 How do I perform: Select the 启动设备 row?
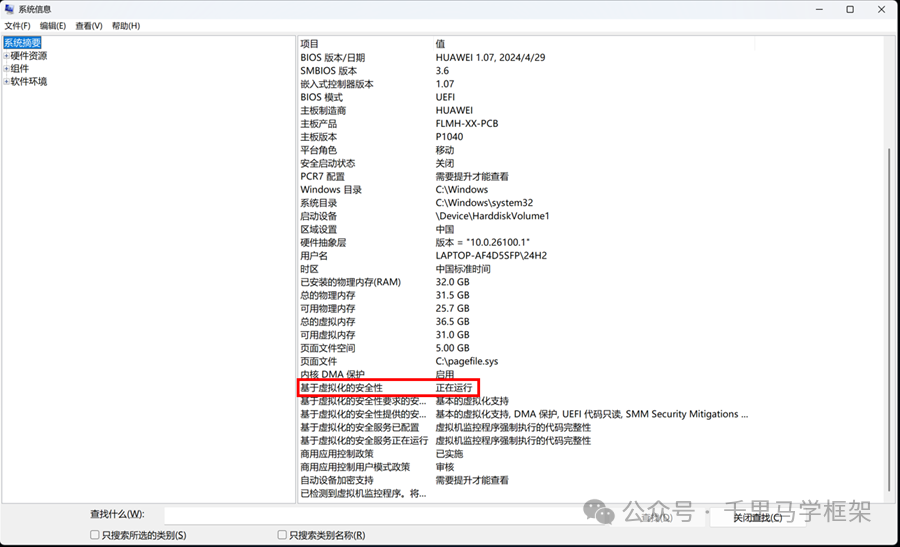pos(526,216)
